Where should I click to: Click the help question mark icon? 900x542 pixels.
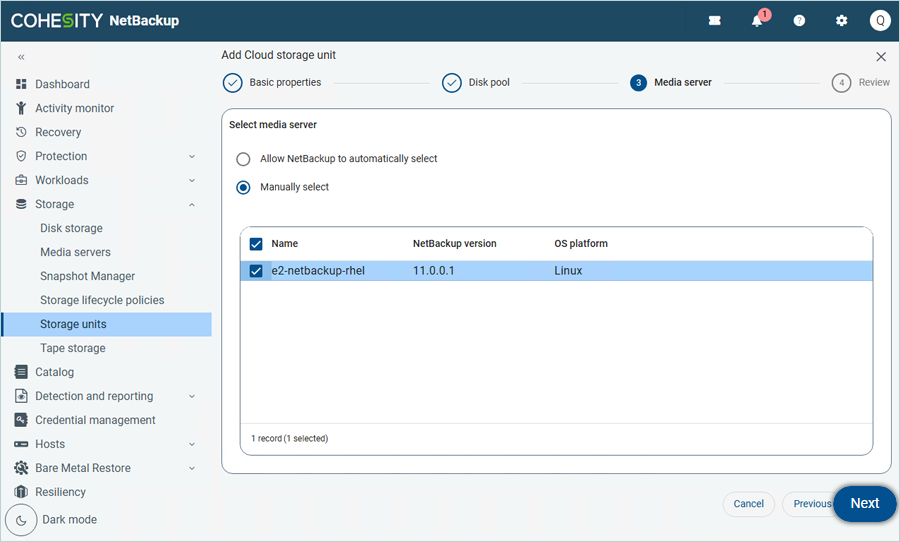[799, 21]
